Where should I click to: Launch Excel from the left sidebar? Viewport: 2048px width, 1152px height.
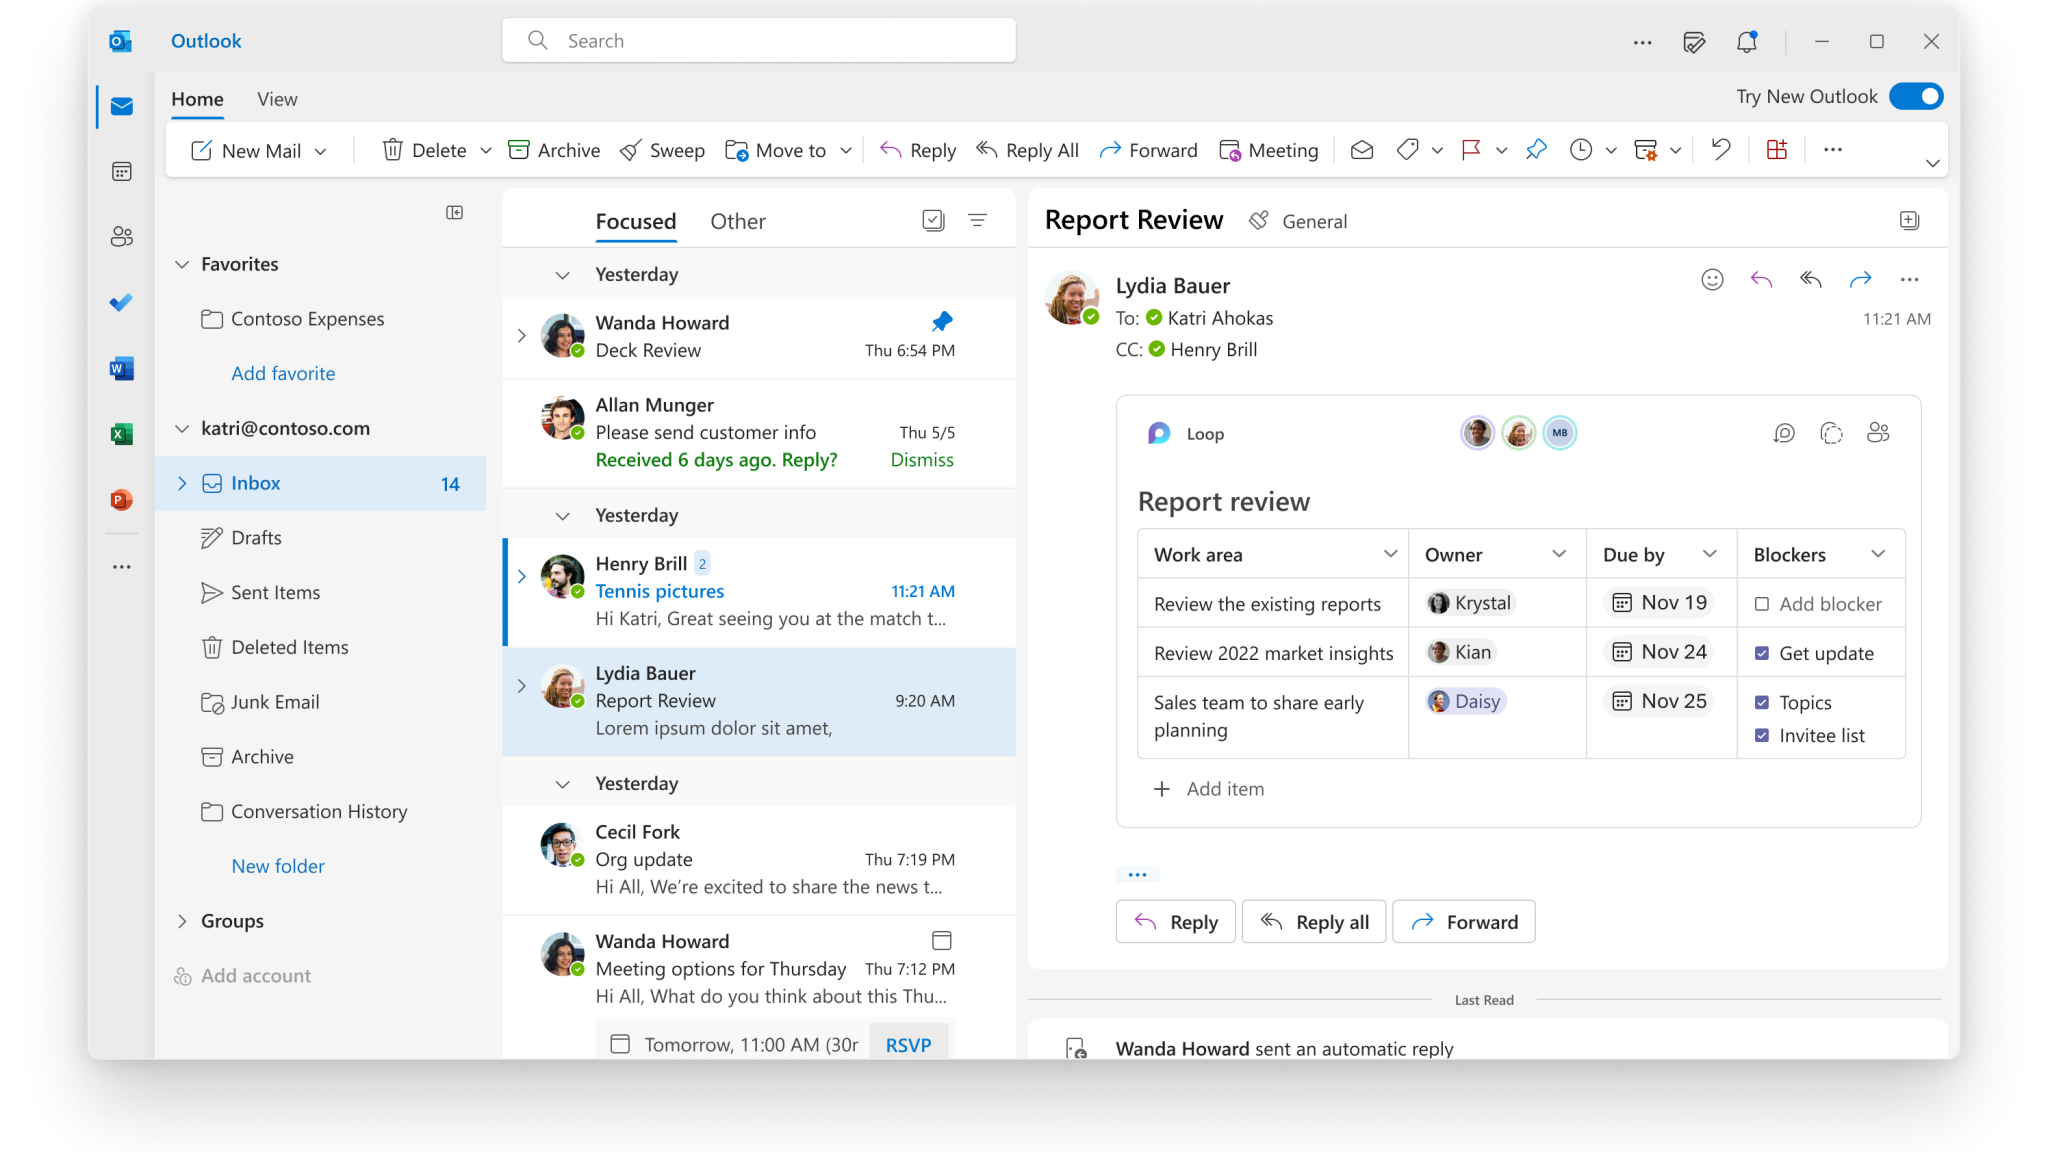(122, 434)
